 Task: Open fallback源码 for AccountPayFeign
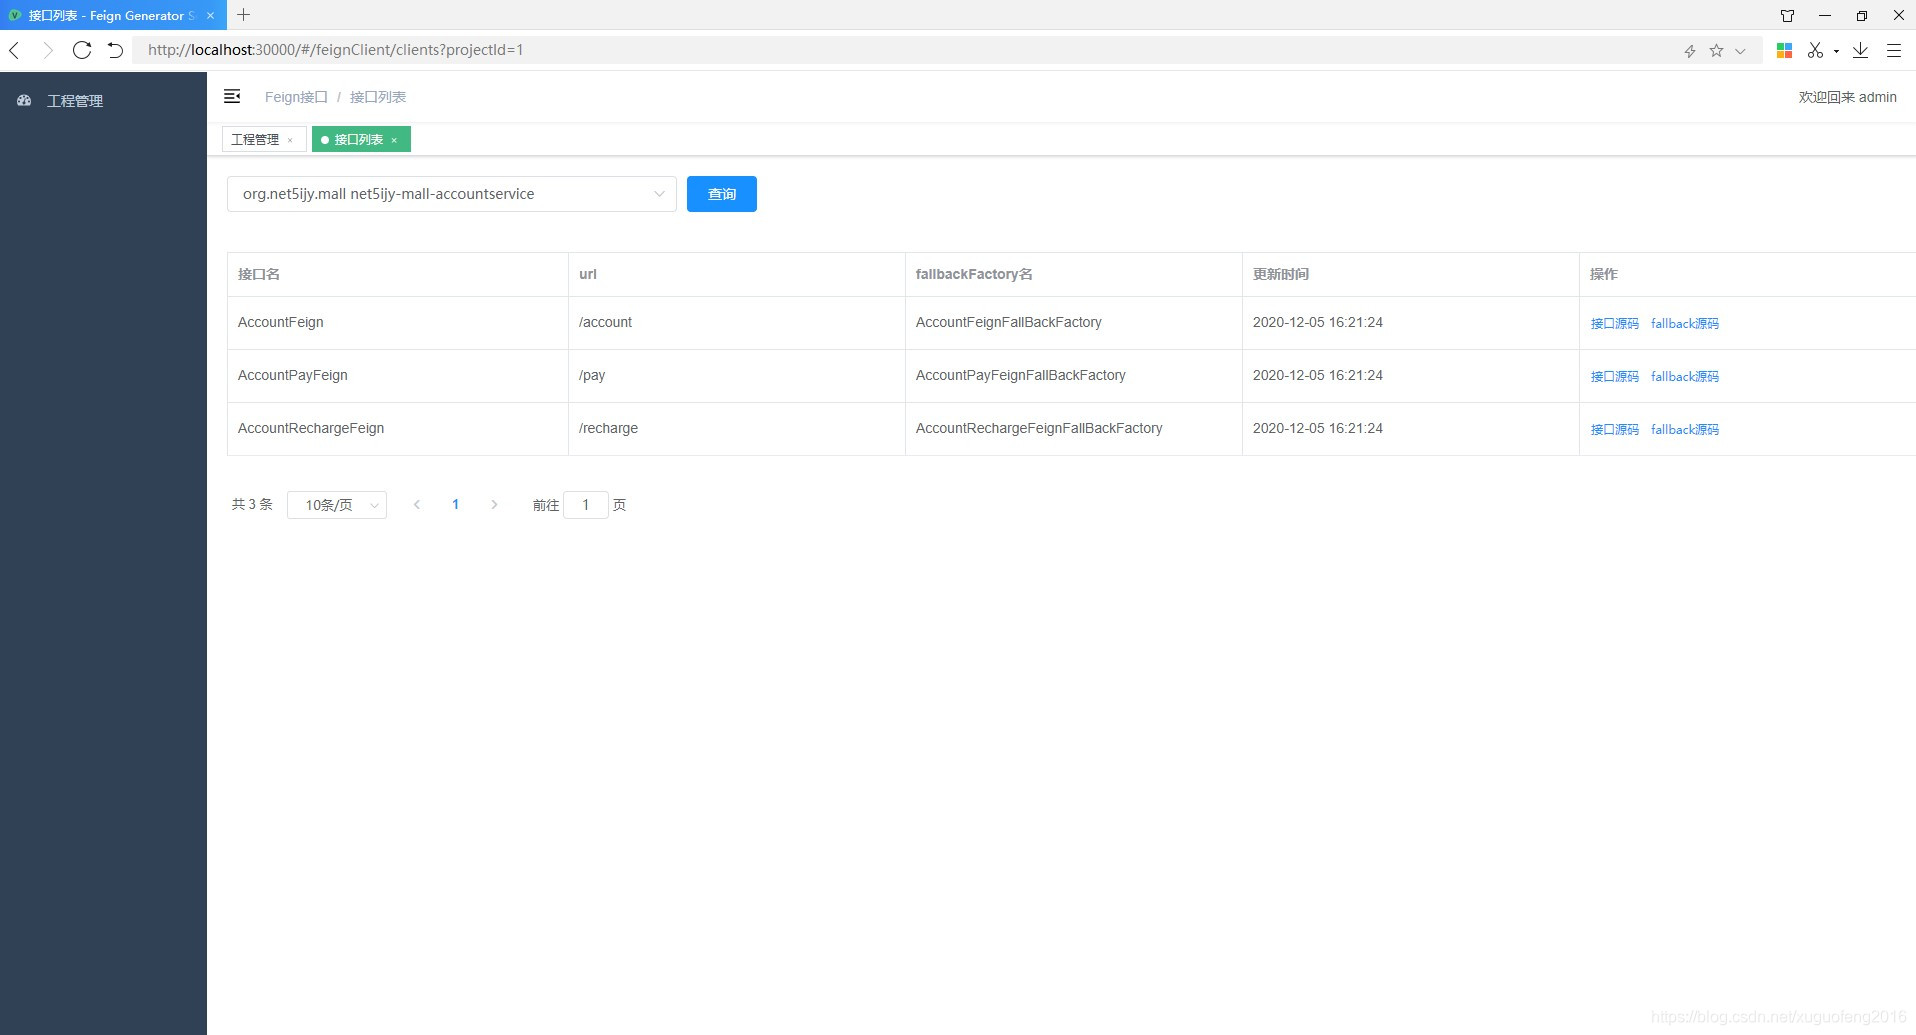pyautogui.click(x=1685, y=376)
